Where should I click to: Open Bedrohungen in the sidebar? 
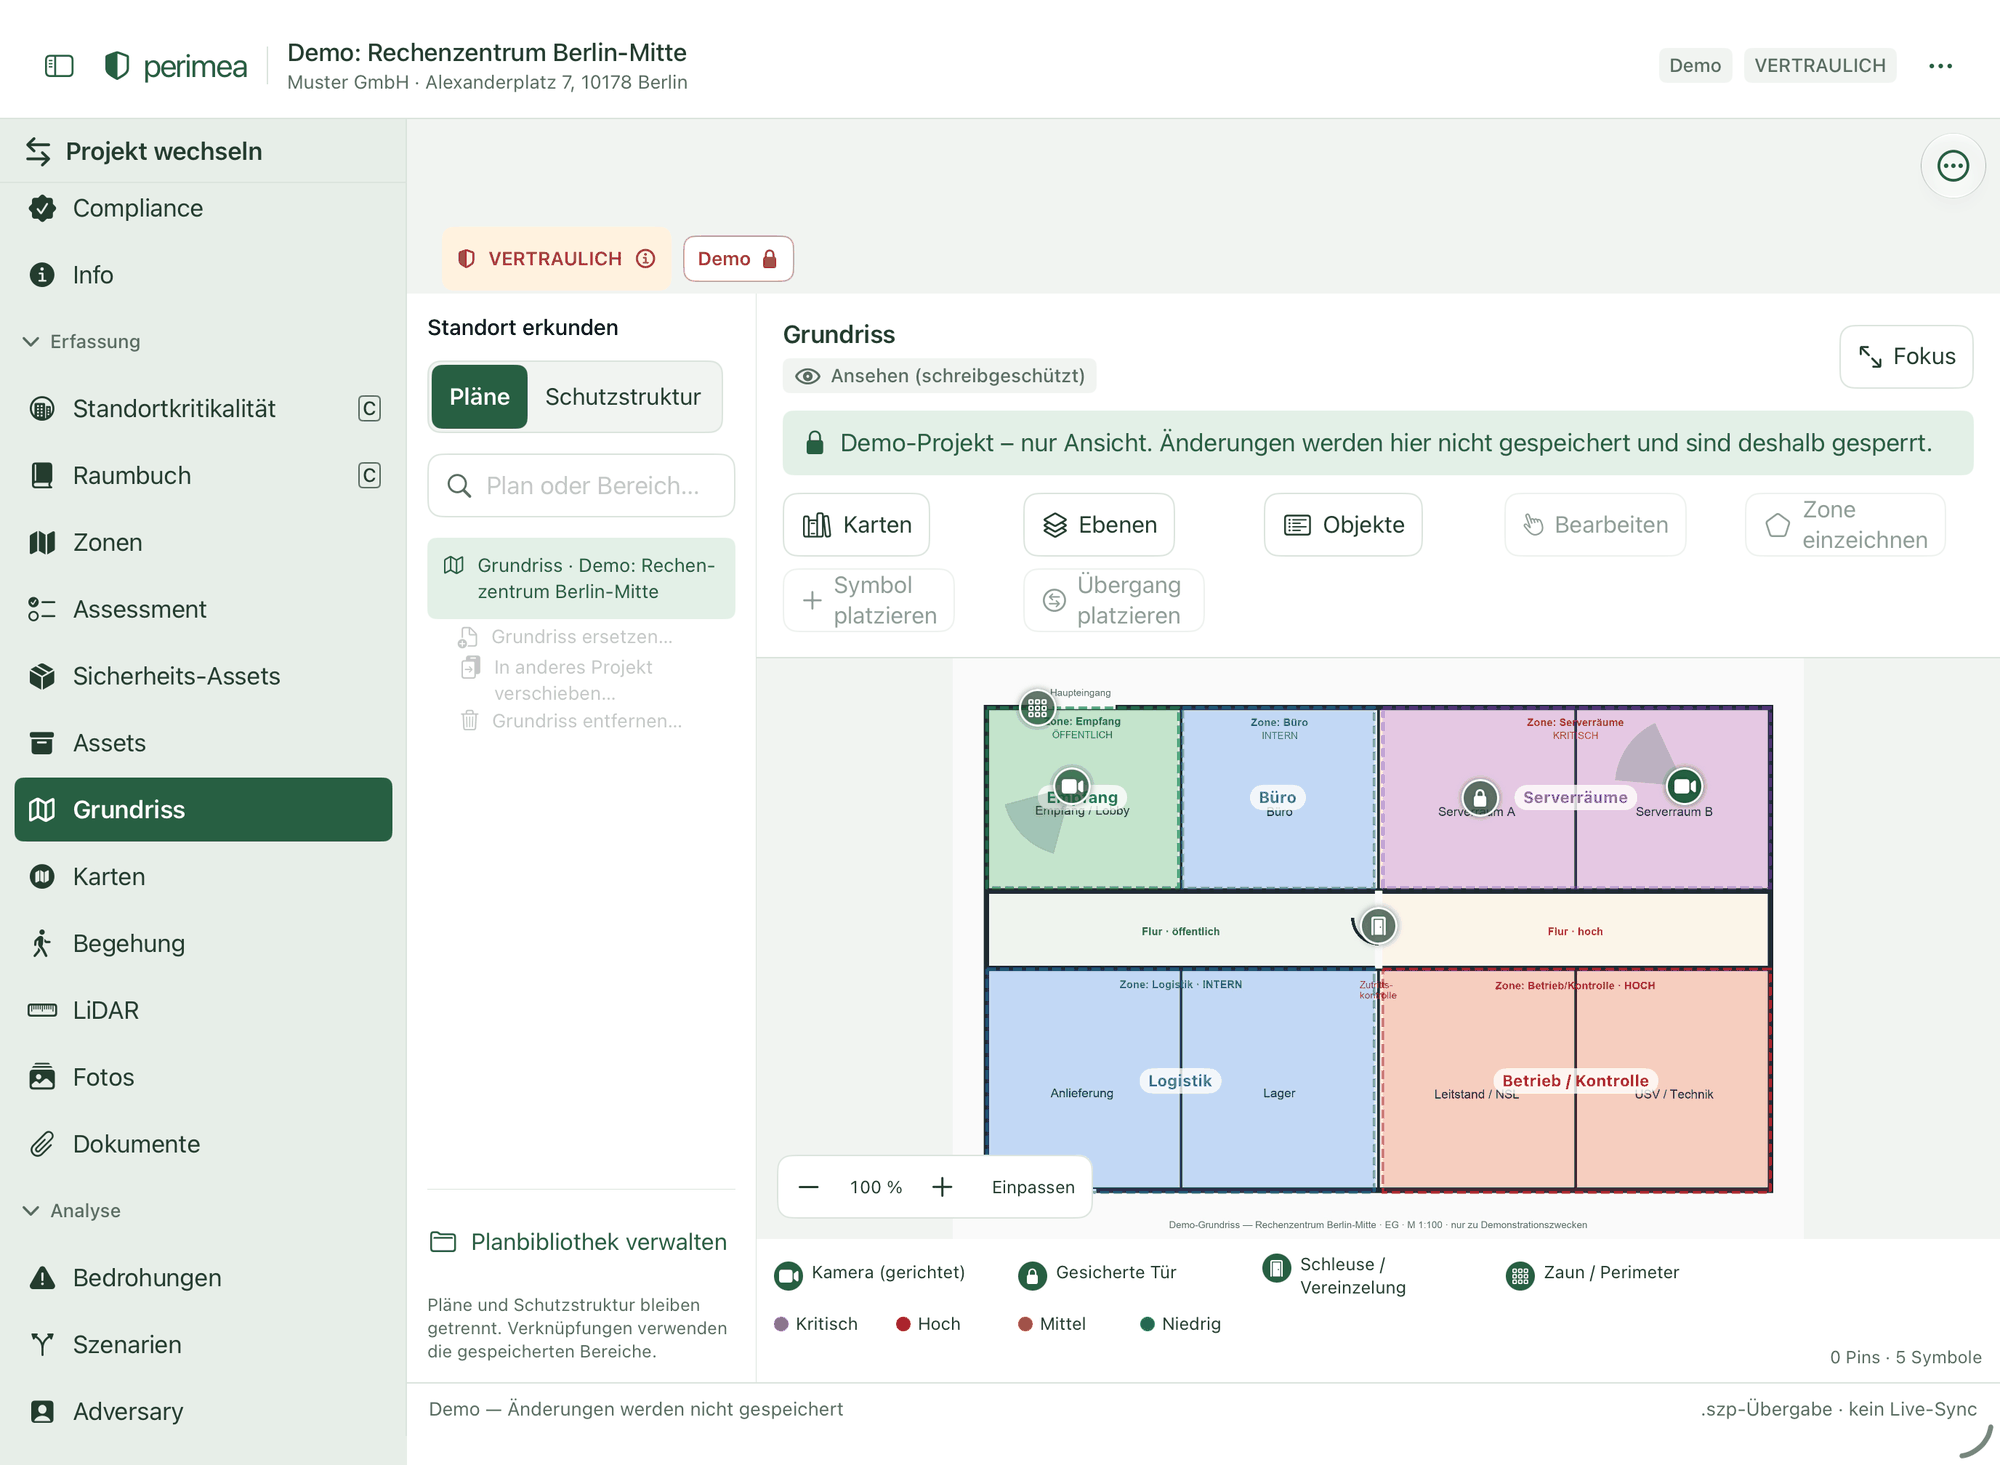[203, 1278]
